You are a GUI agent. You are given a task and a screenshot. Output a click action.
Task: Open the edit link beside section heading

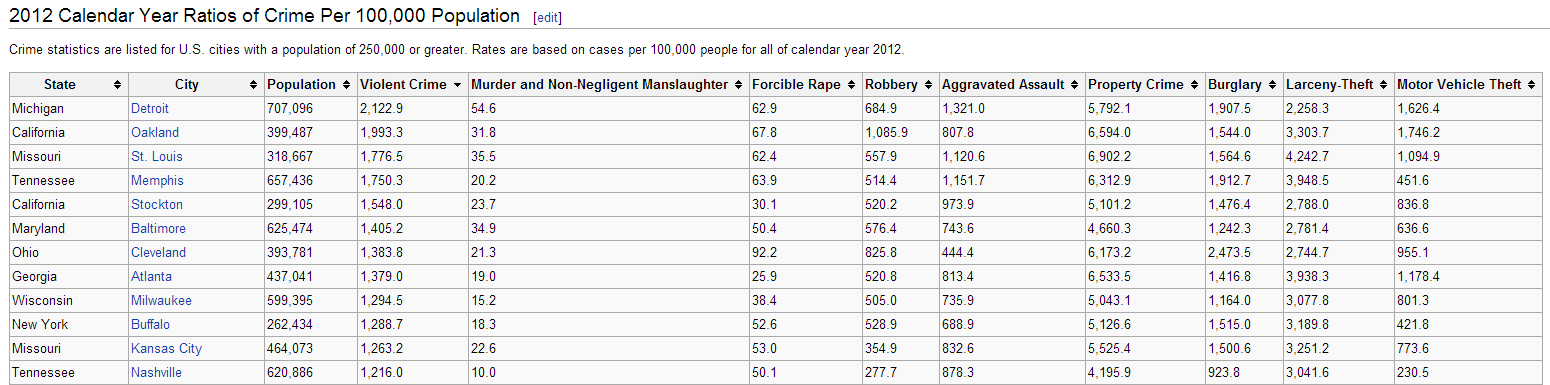click(548, 18)
